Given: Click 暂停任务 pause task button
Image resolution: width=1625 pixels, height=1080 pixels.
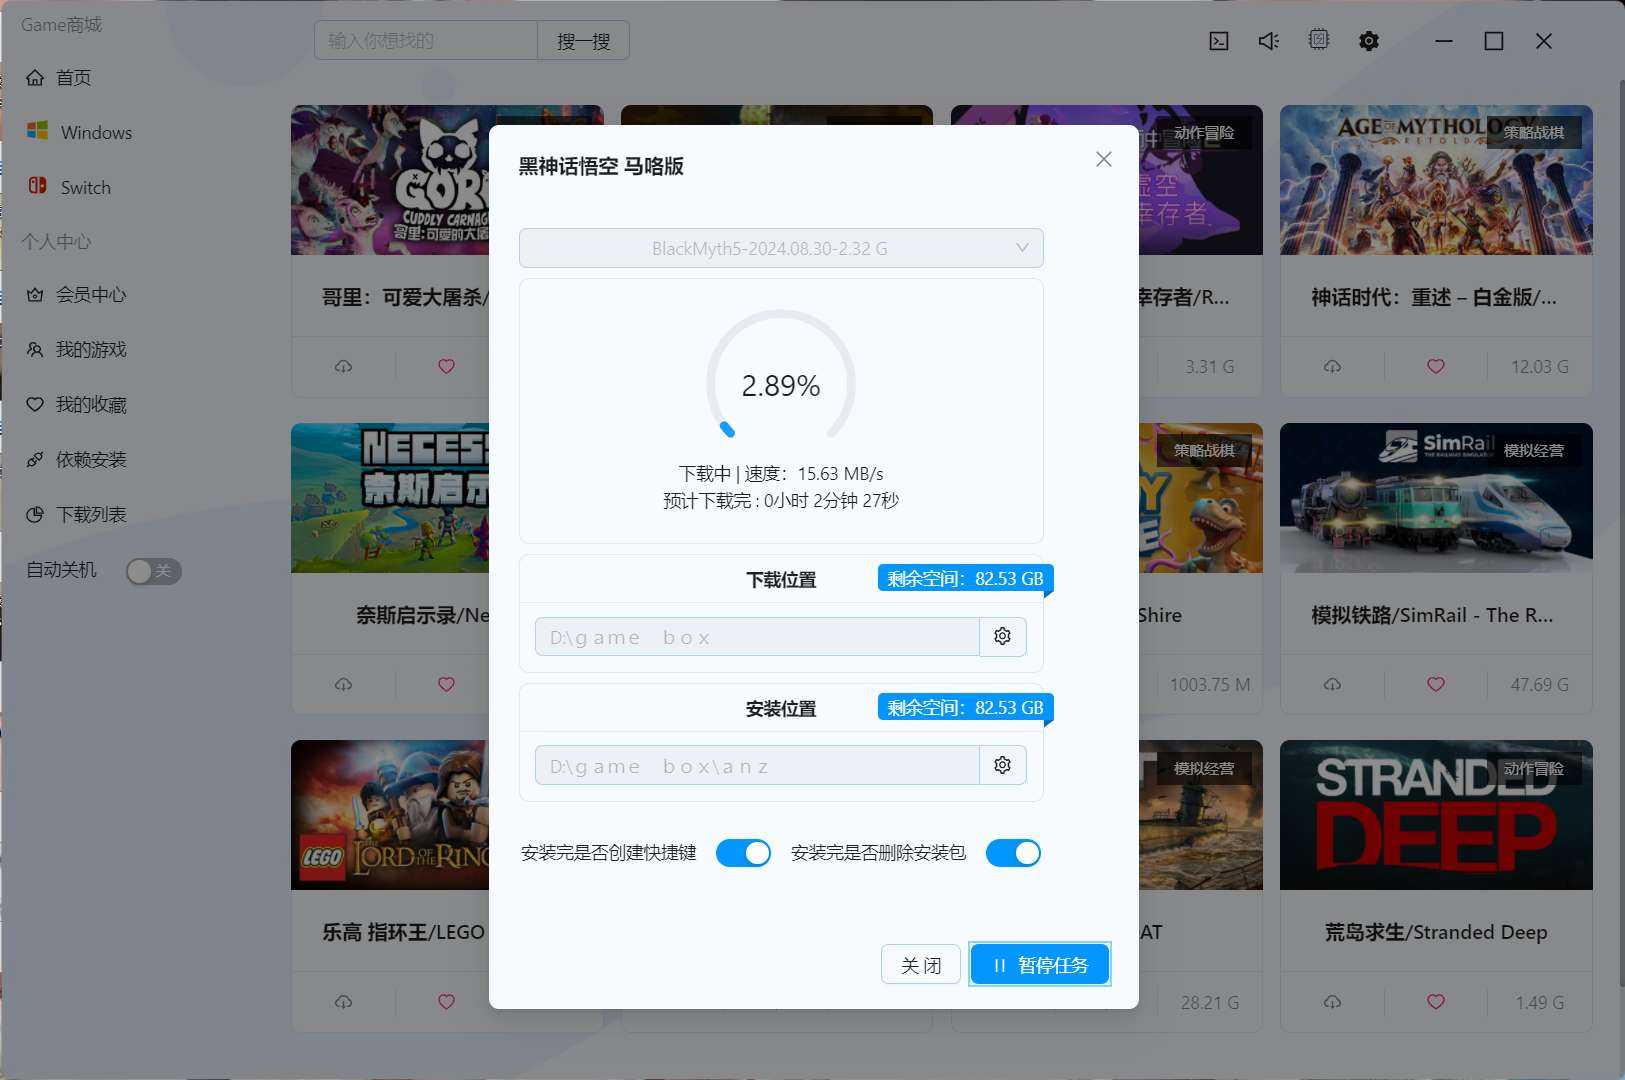Looking at the screenshot, I should tap(1040, 965).
